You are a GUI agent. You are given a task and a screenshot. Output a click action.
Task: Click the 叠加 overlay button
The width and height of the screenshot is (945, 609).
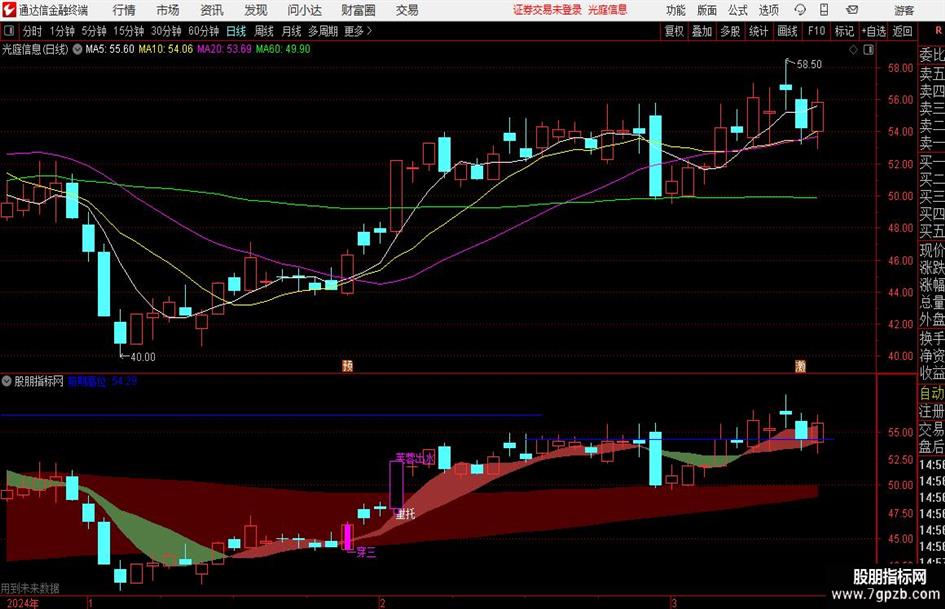[x=702, y=31]
